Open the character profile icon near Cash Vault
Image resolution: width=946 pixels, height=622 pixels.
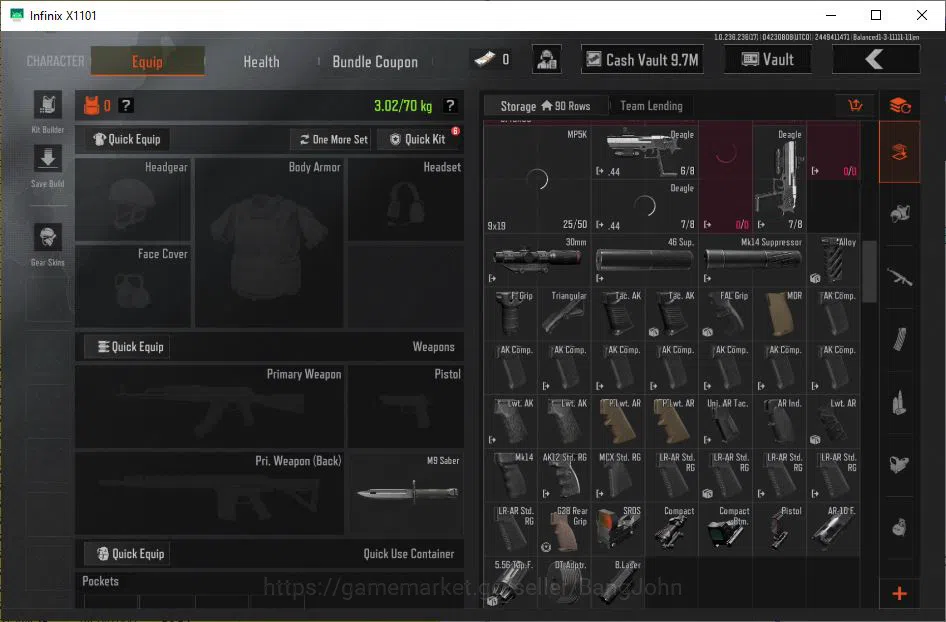[x=547, y=59]
